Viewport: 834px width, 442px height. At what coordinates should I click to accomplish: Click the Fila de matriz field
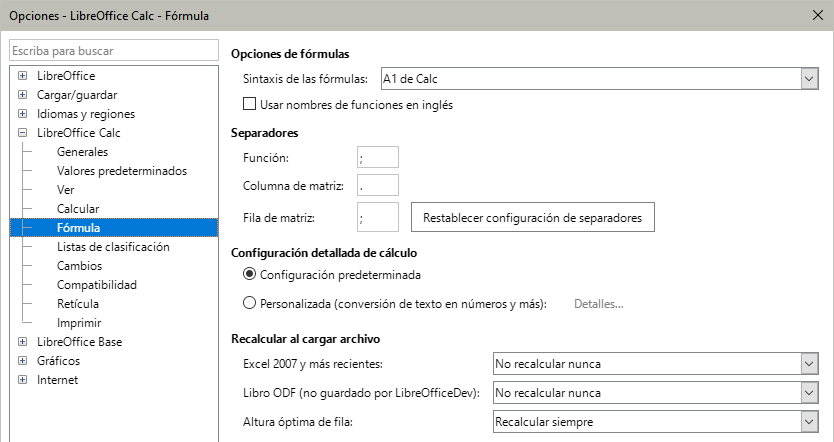click(x=378, y=217)
